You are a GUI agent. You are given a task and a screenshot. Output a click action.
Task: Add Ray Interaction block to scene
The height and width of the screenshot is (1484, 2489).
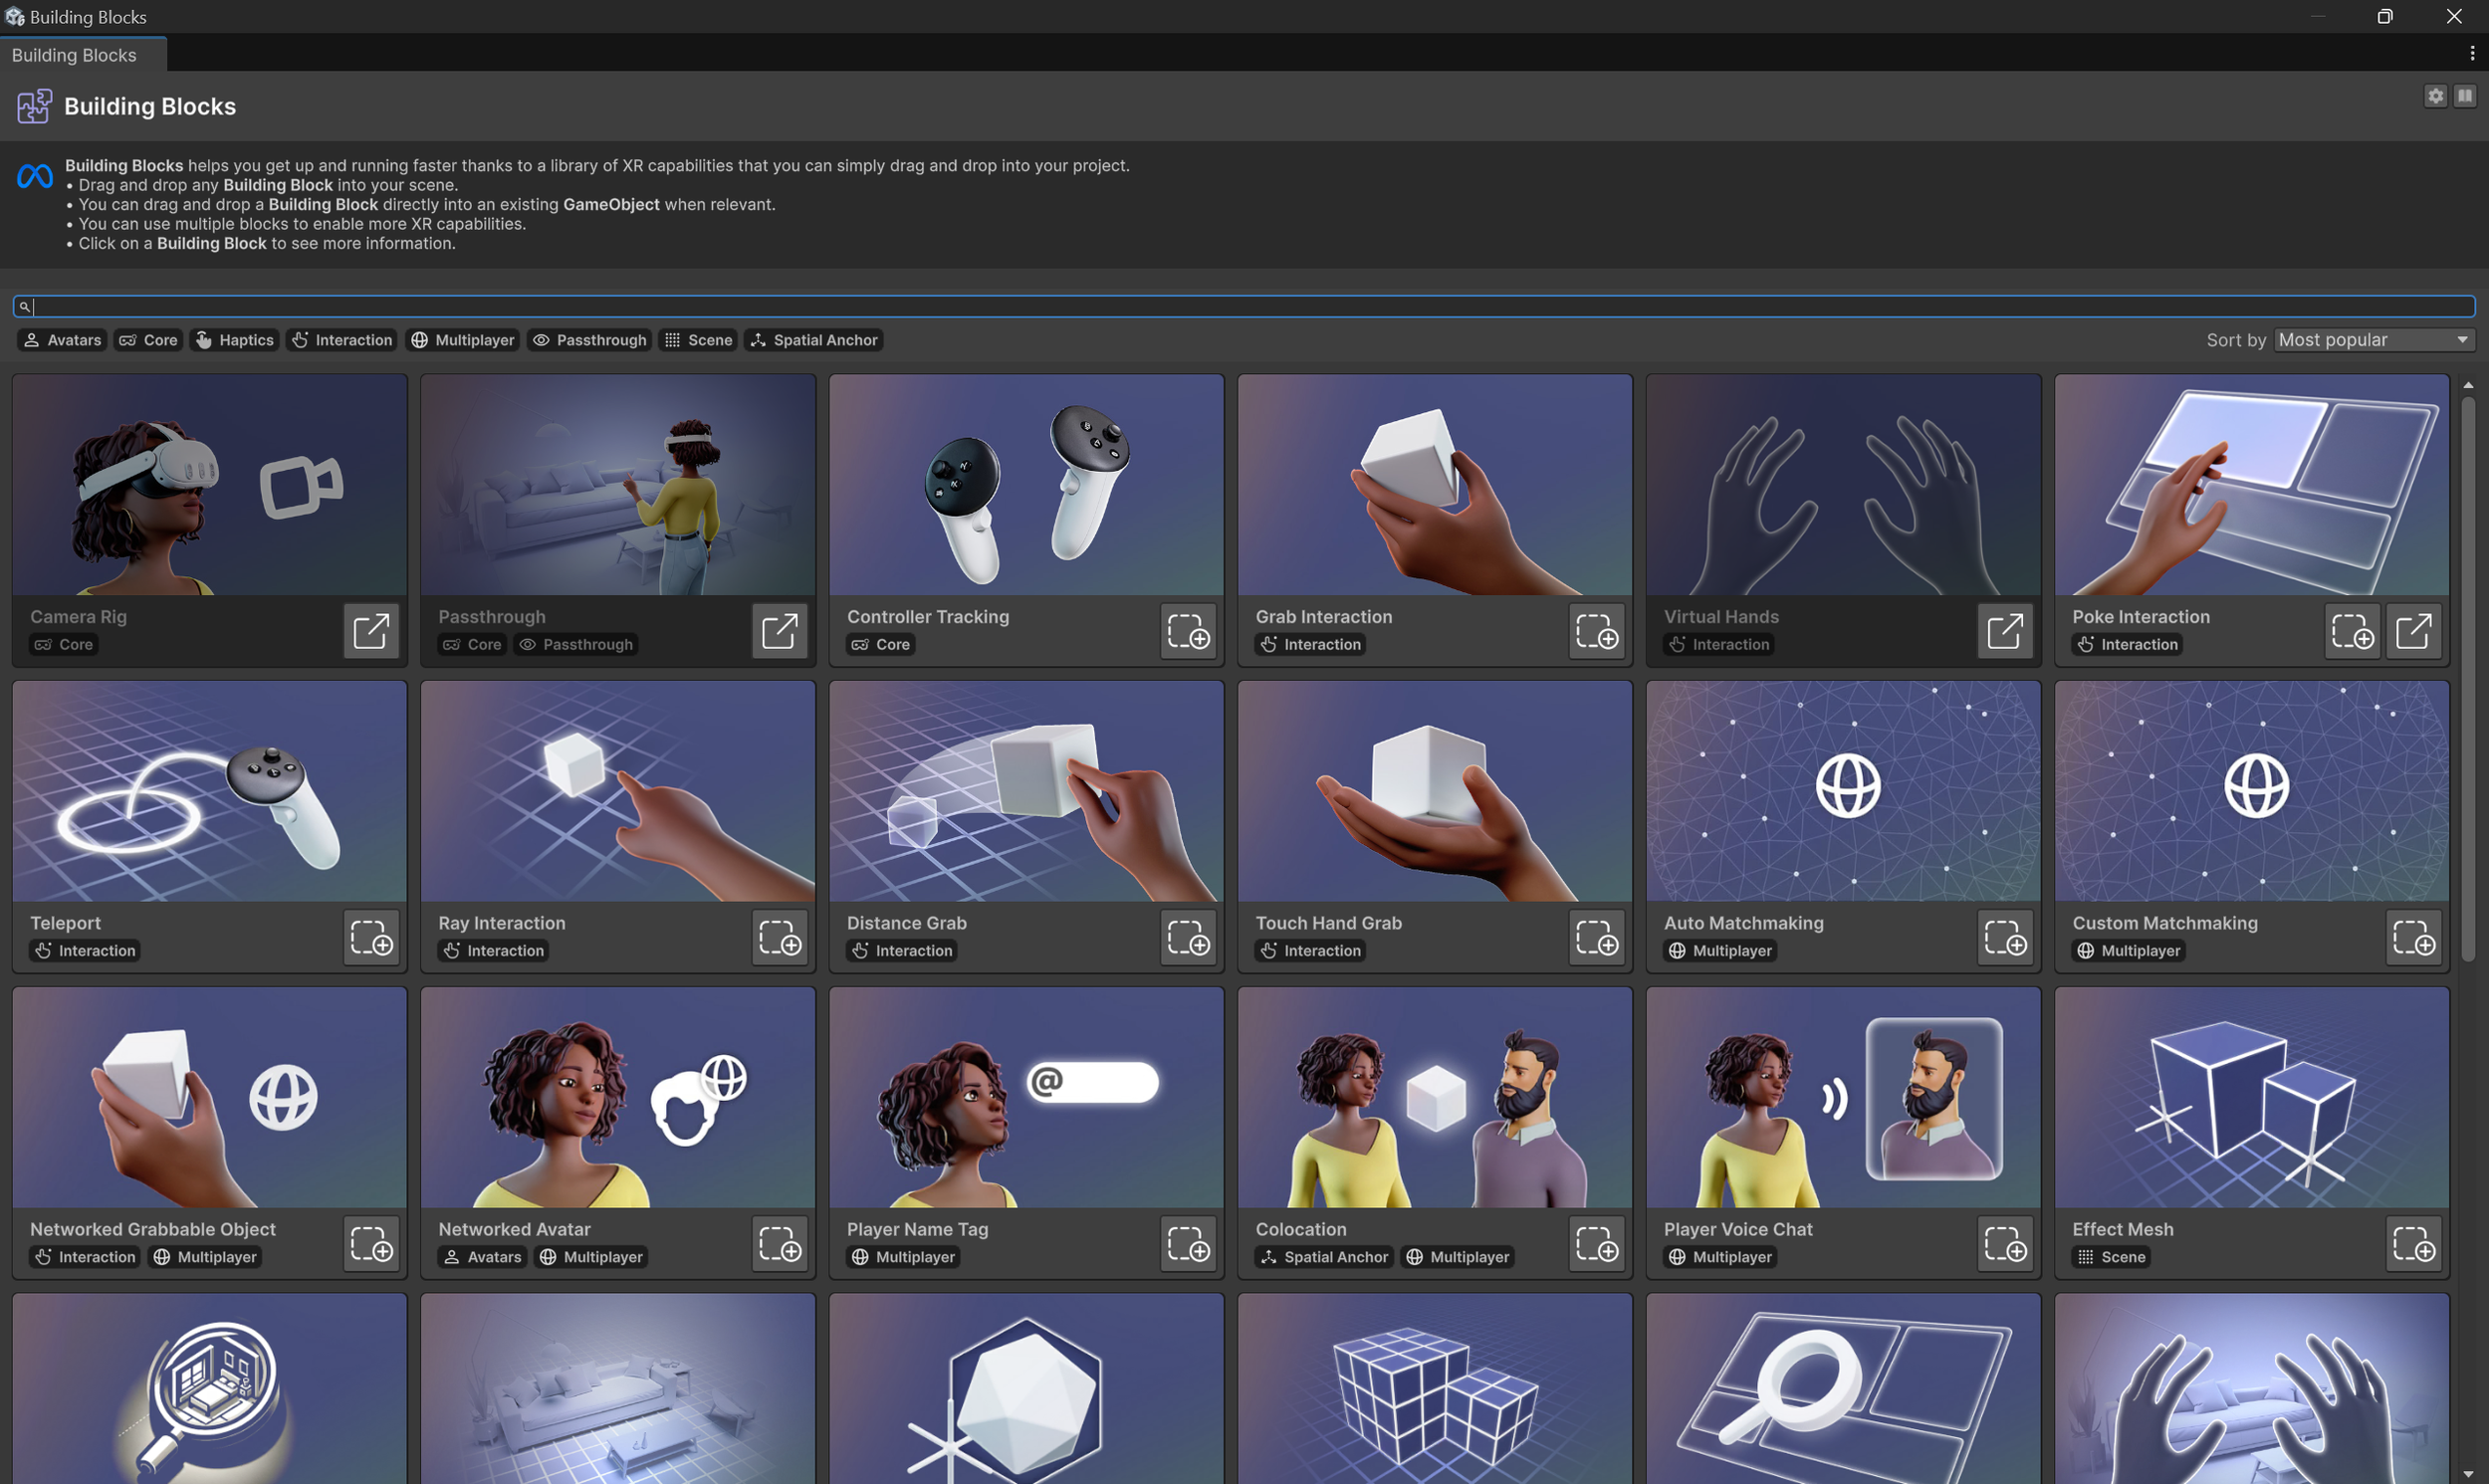click(x=779, y=937)
